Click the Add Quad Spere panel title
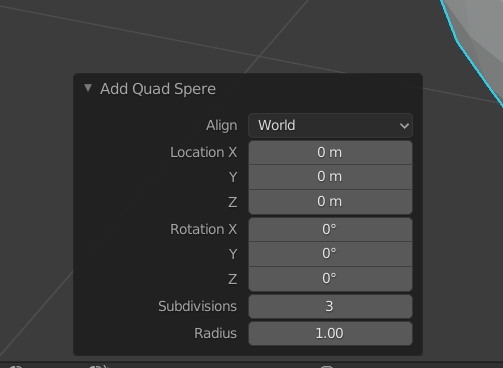 point(158,89)
